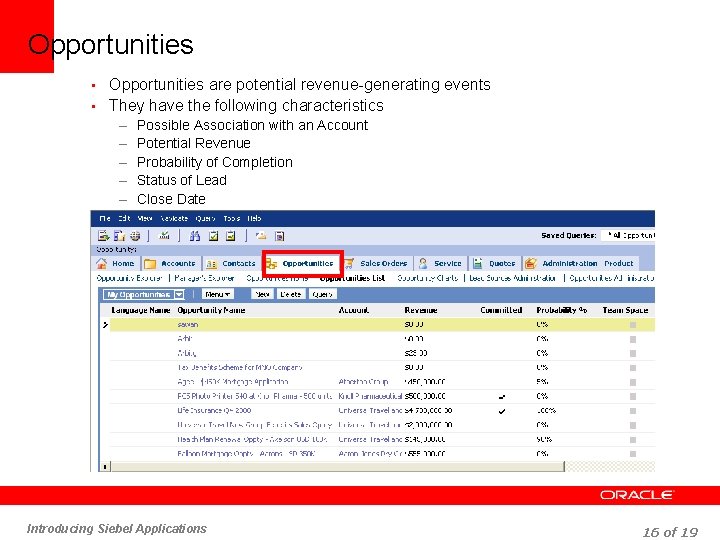Click the Knoll Pharmaceutical account cell
The width and height of the screenshot is (720, 540).
tap(370, 396)
